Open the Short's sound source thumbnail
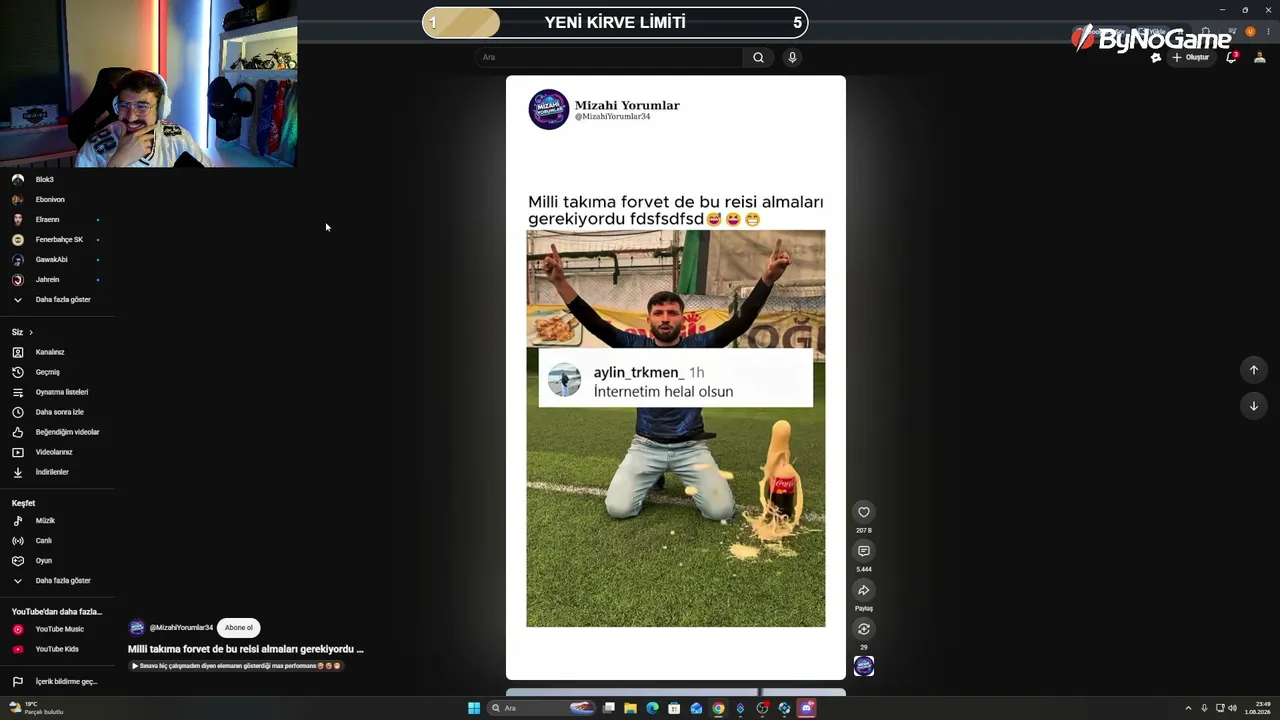 (x=864, y=666)
